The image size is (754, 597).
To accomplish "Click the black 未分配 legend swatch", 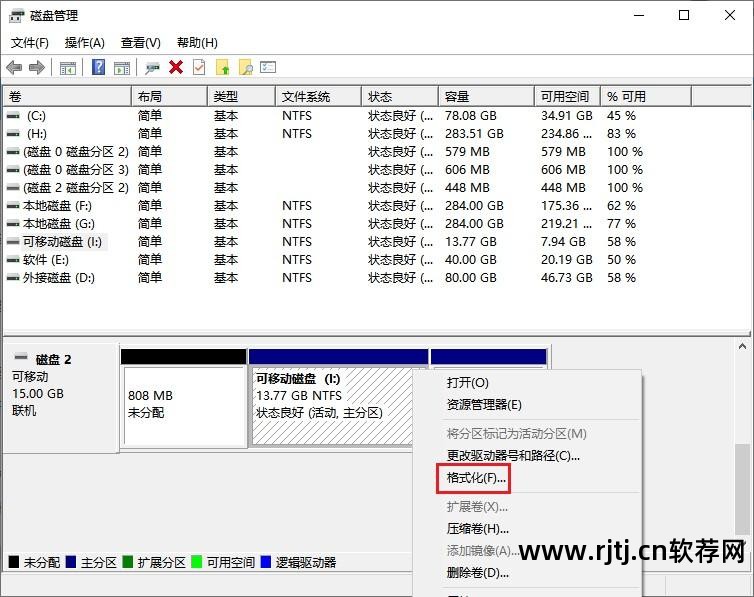I will tap(14, 562).
